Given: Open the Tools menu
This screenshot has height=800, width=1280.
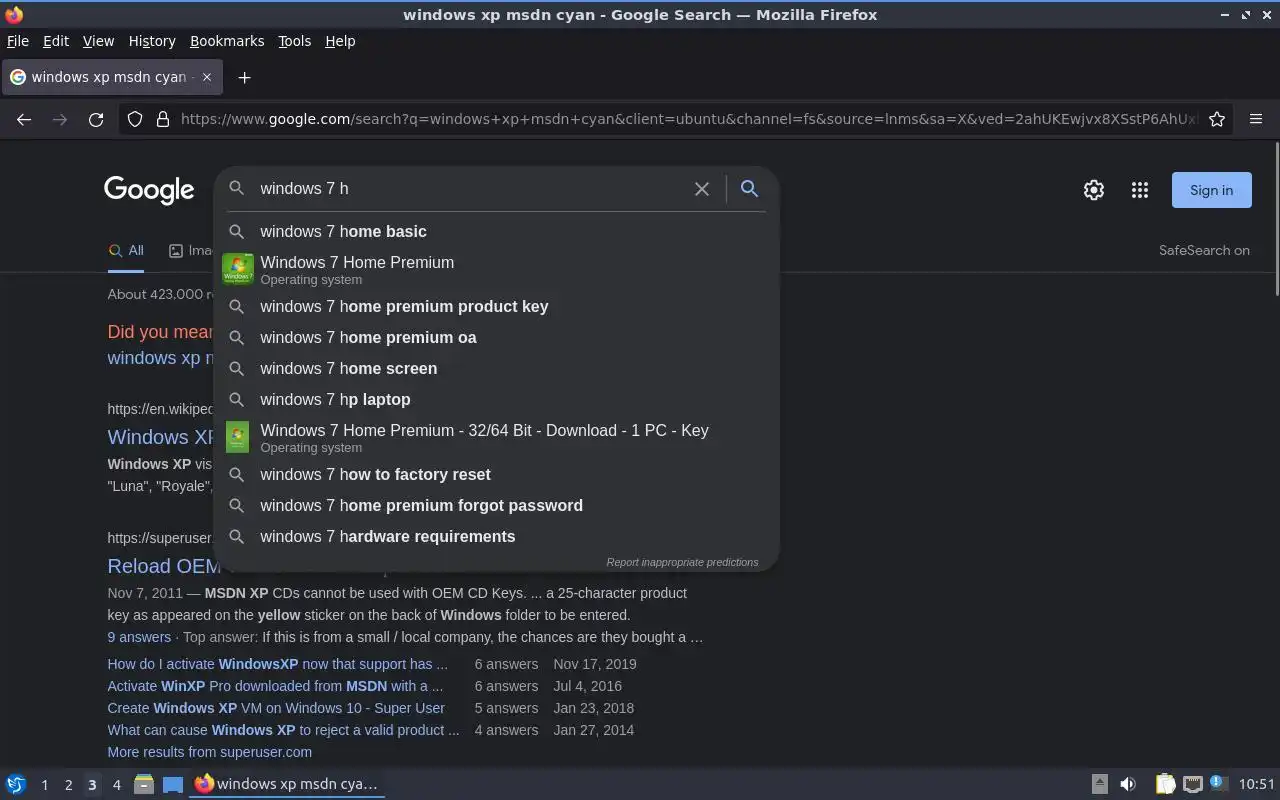Looking at the screenshot, I should [x=294, y=41].
